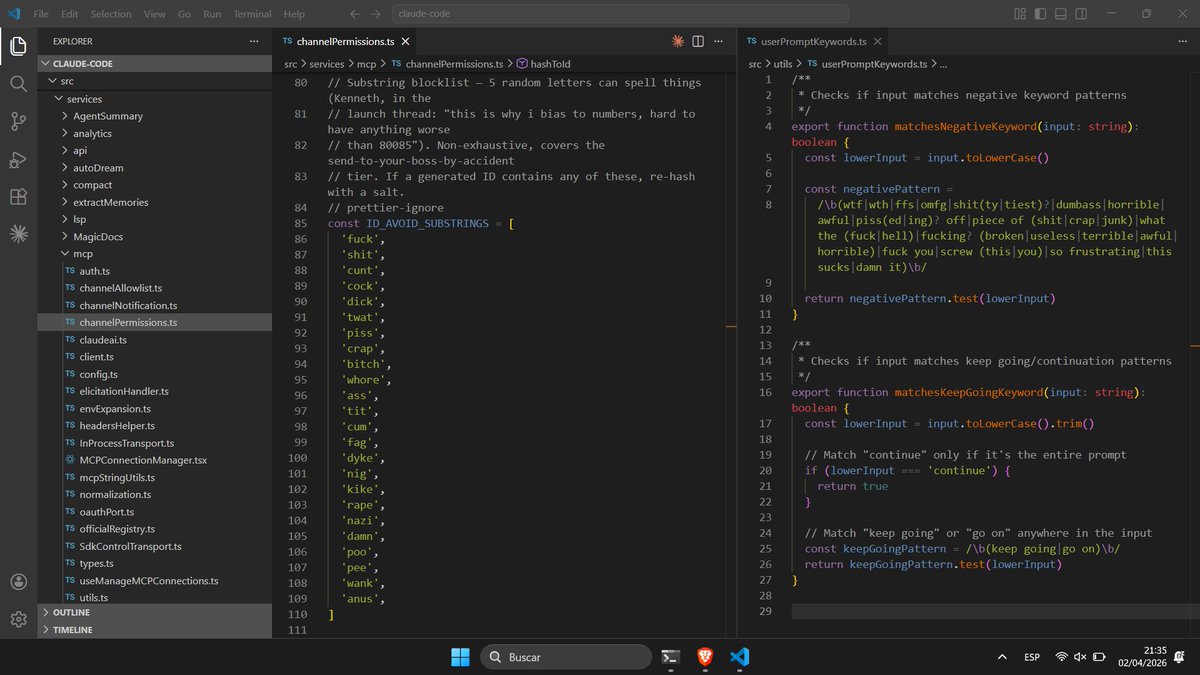1200x675 pixels.
Task: Open the Run and Debug view
Action: point(18,160)
